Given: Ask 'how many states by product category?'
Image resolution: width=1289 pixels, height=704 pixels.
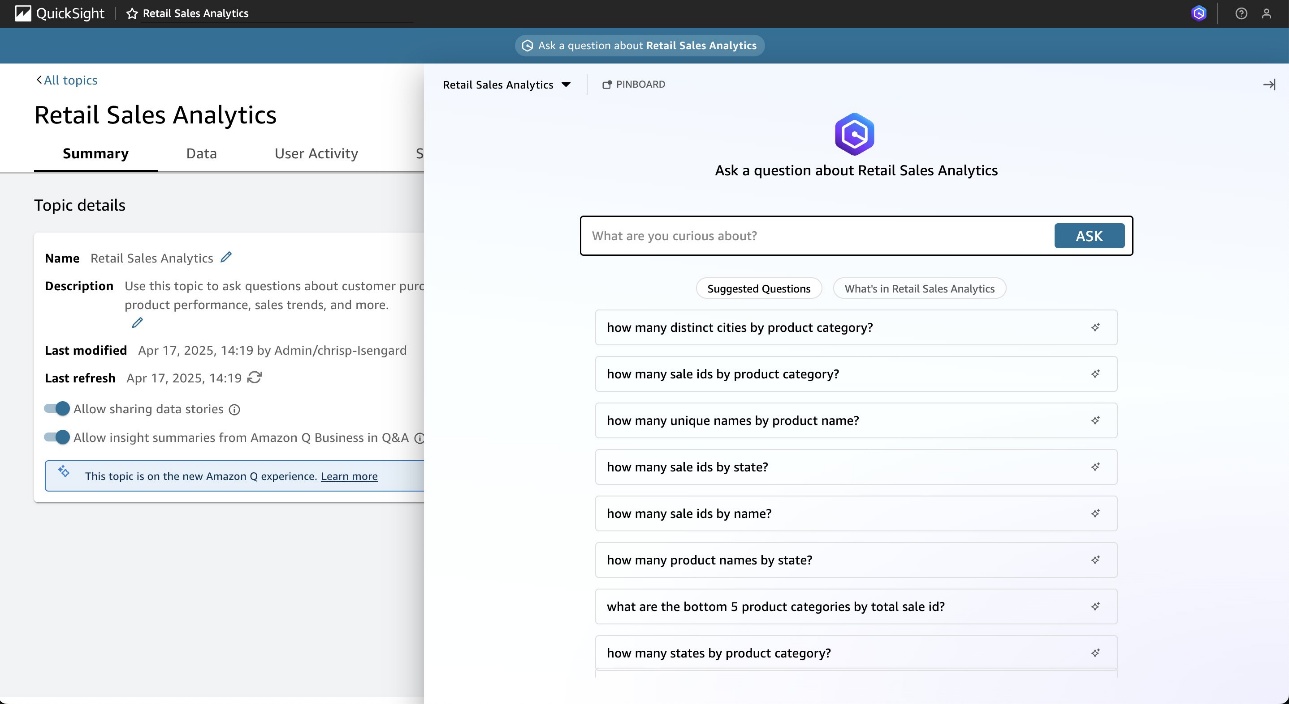Looking at the screenshot, I should pyautogui.click(x=856, y=653).
